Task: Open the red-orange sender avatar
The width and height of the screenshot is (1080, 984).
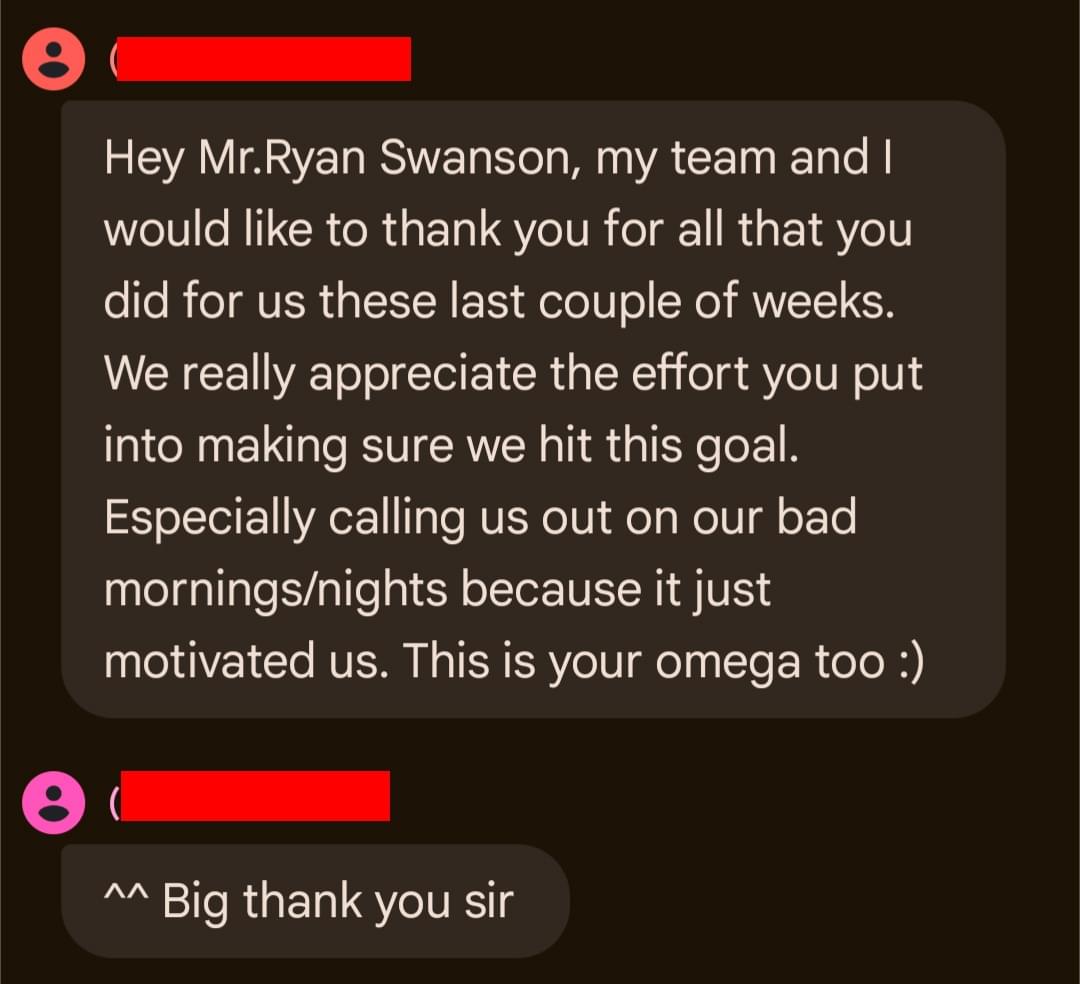Action: pyautogui.click(x=54, y=59)
